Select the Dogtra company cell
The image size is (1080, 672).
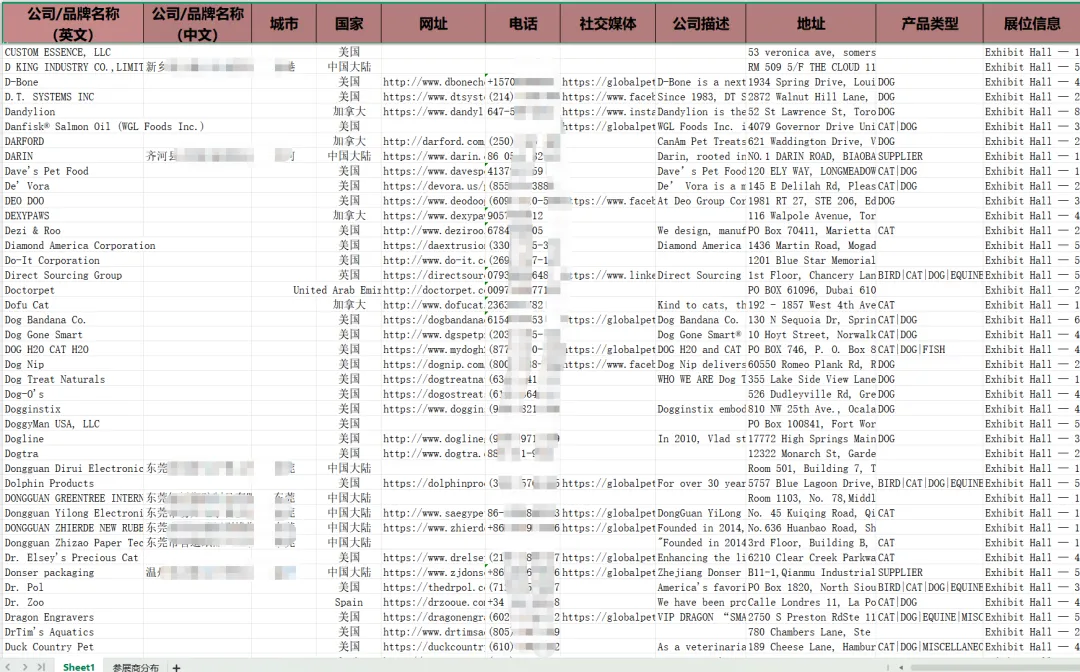coord(73,454)
